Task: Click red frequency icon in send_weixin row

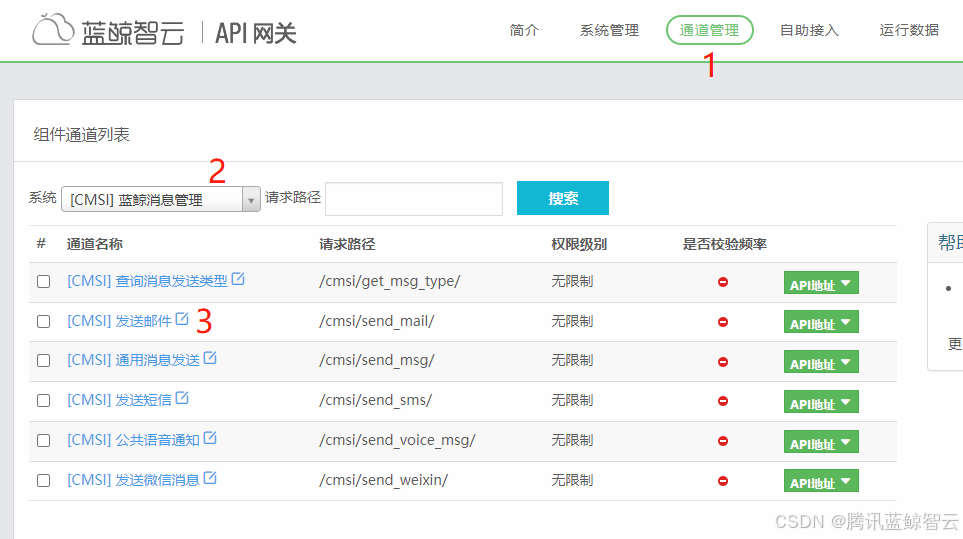Action: pyautogui.click(x=723, y=481)
